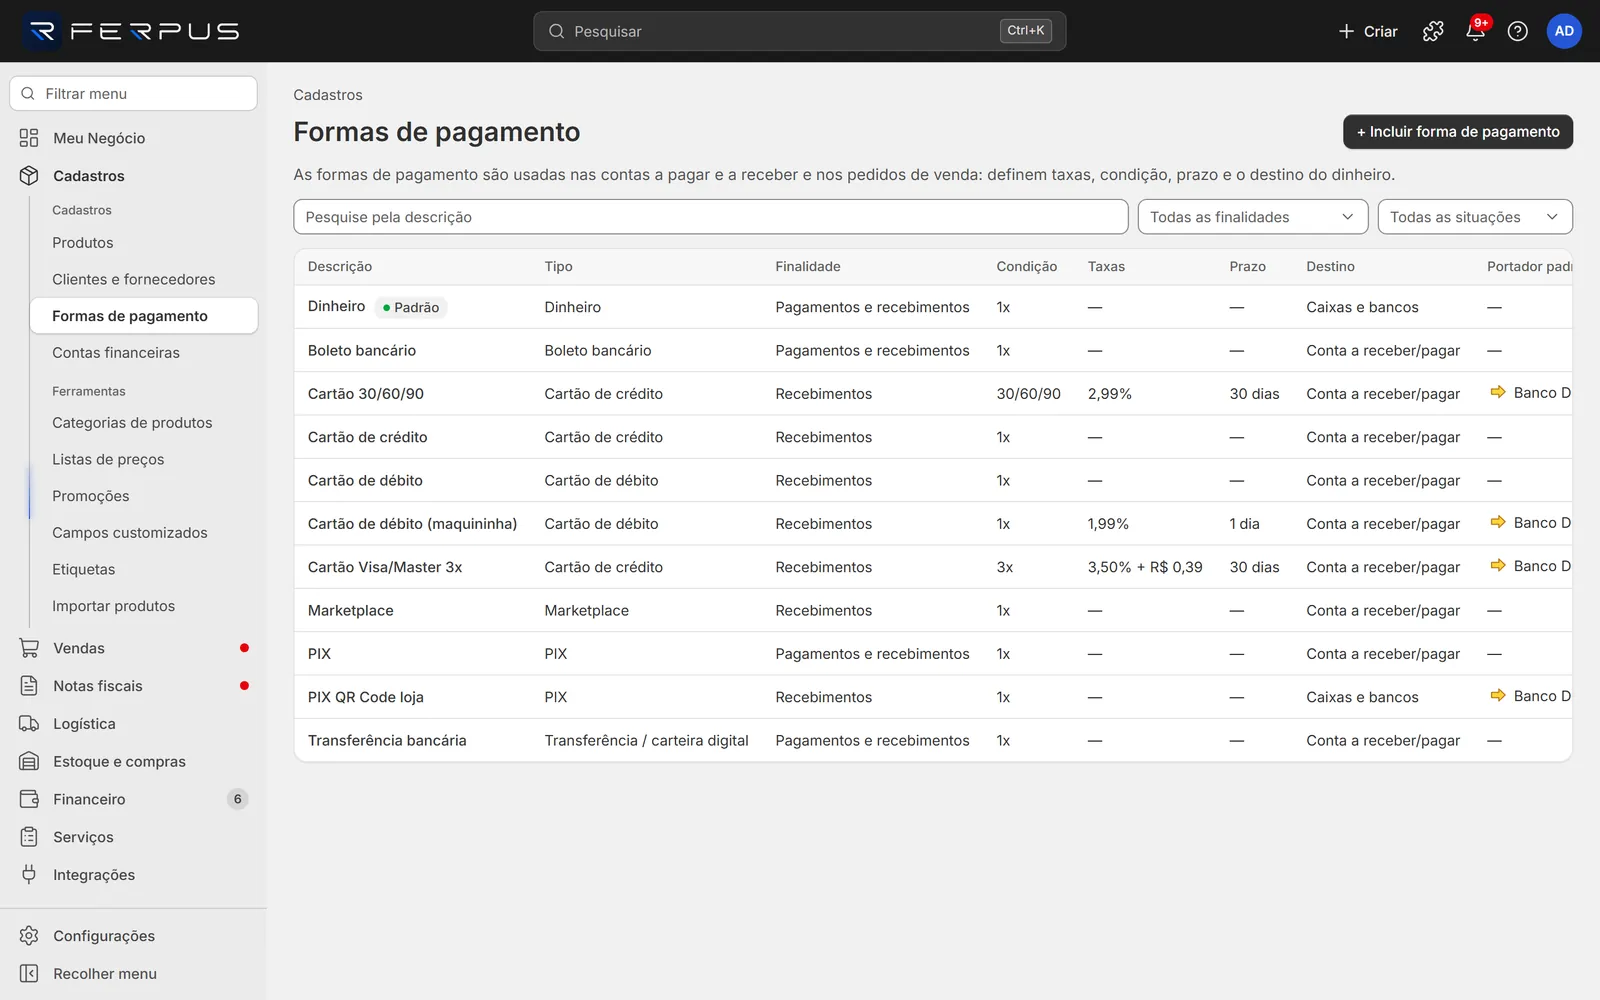Screen dimensions: 1600x1000
Task: Click the Logística truck icon
Action: pyautogui.click(x=29, y=724)
